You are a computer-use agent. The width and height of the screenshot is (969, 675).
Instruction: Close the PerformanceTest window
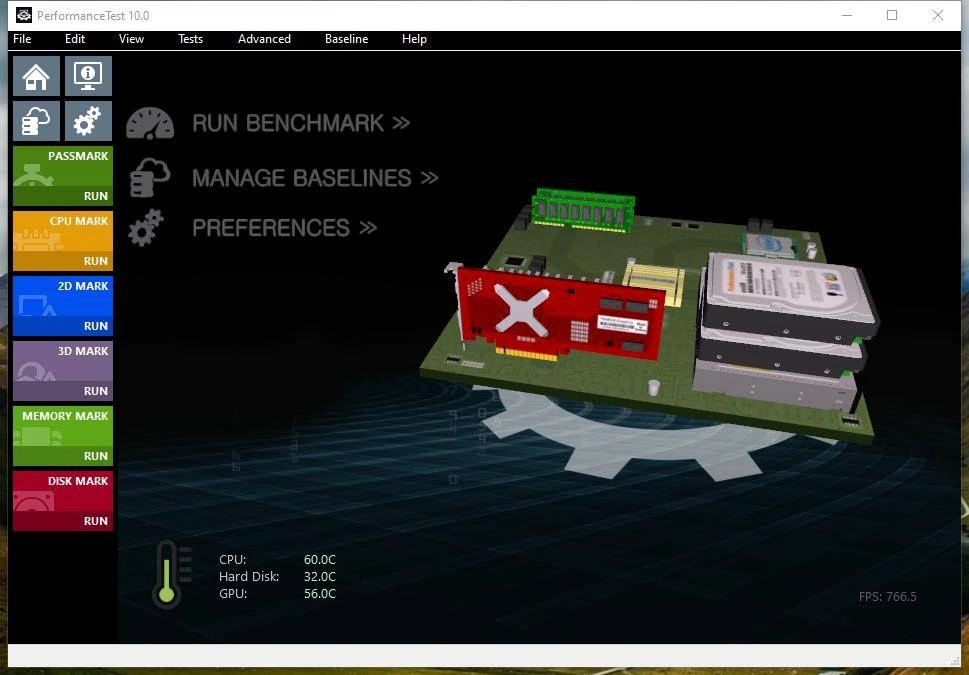[x=937, y=15]
